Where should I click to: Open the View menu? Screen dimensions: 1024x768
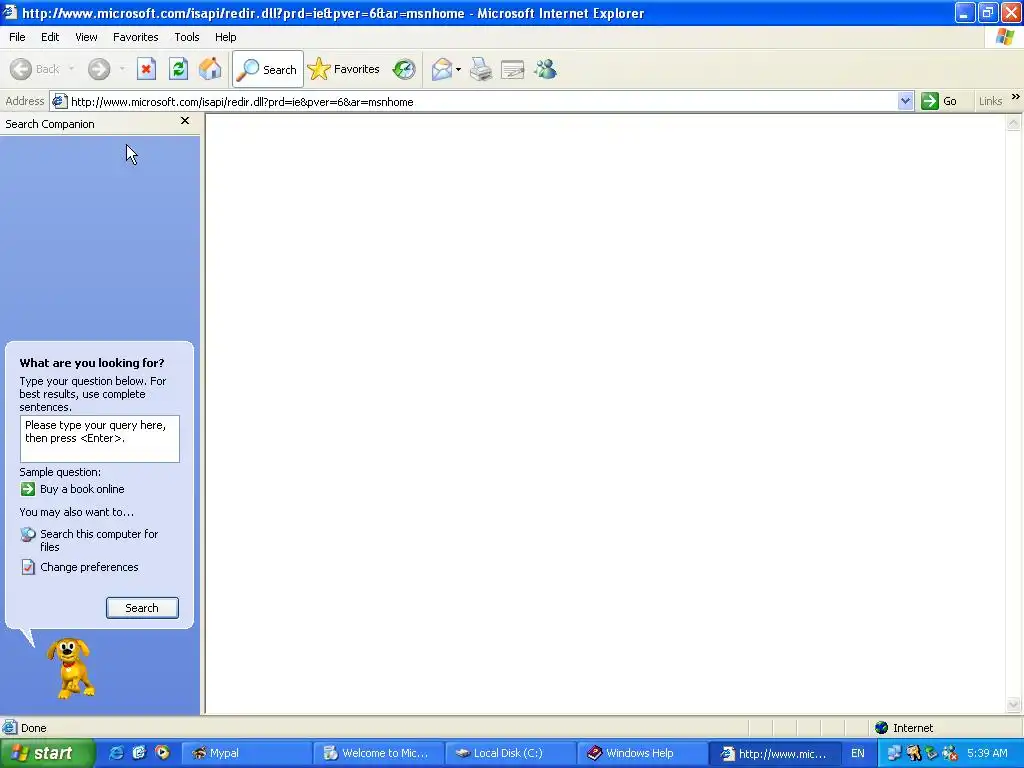point(86,37)
